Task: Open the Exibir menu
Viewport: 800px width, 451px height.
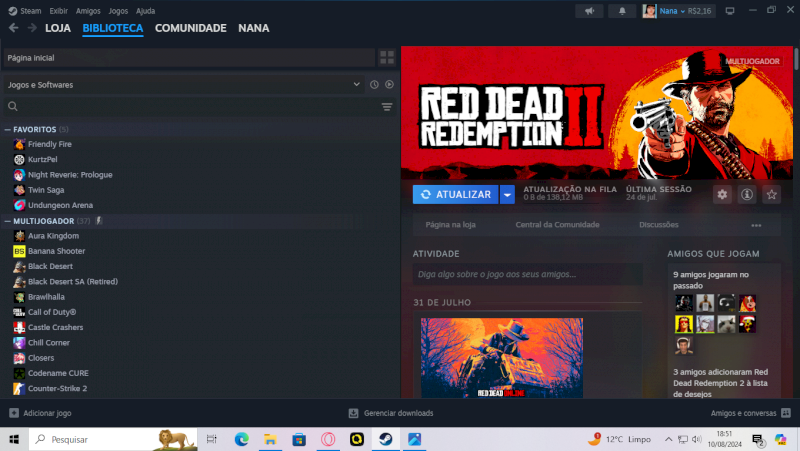Action: [59, 11]
